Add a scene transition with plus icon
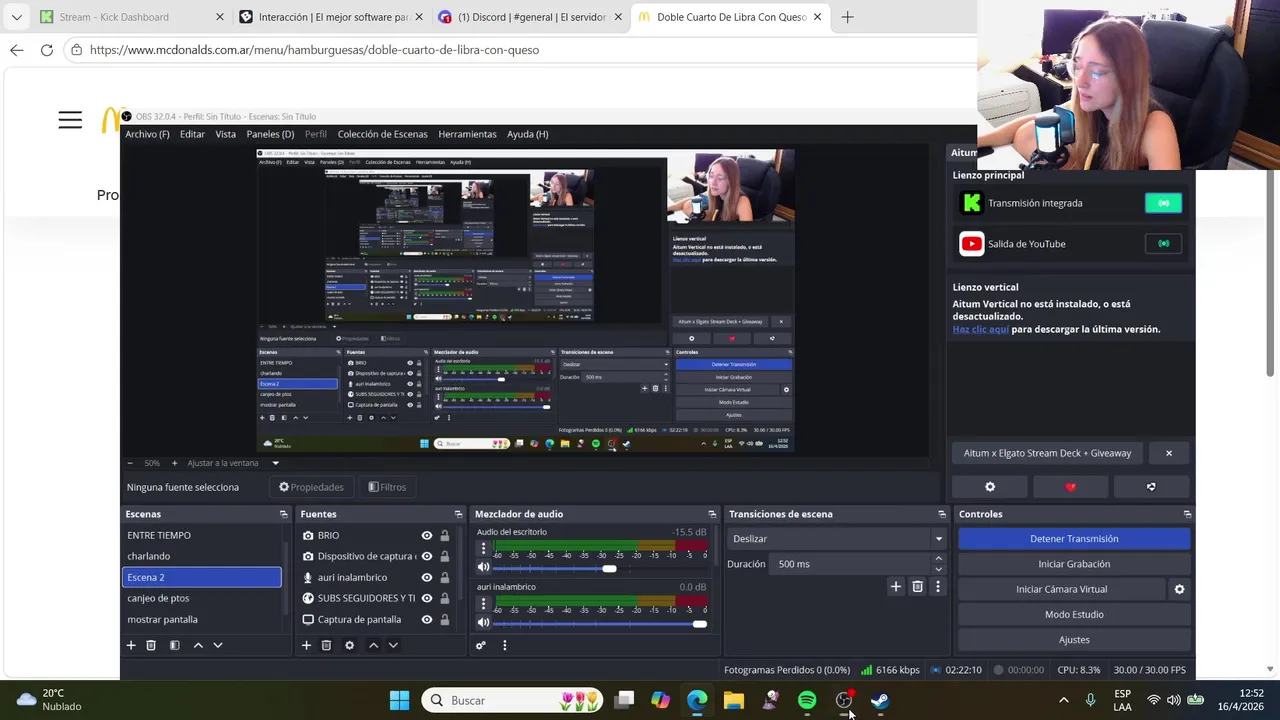1280x720 pixels. tap(896, 587)
